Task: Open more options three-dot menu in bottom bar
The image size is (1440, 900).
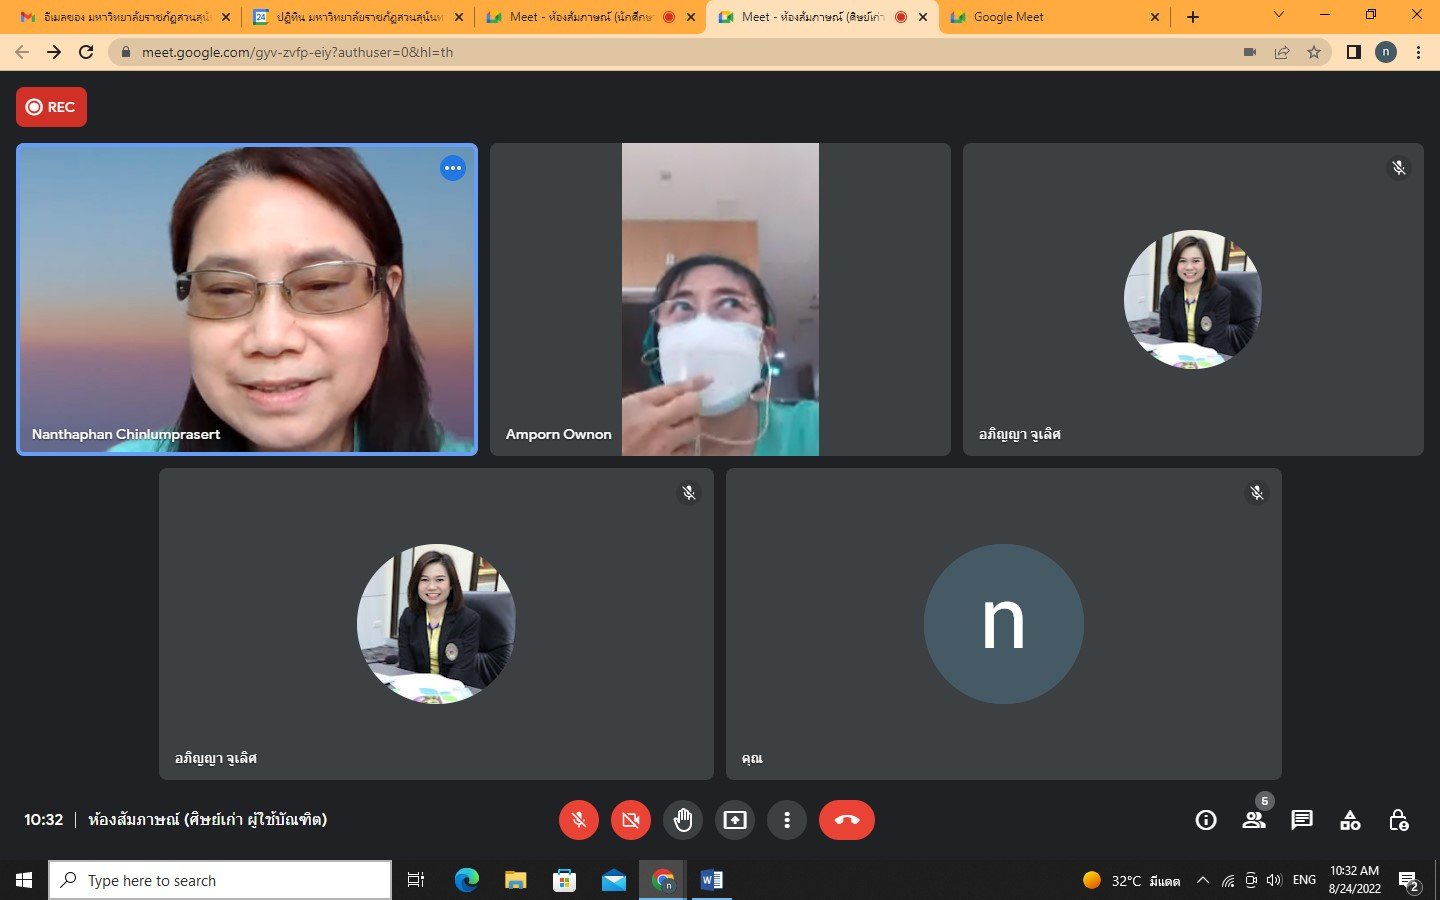Action: pyautogui.click(x=787, y=820)
